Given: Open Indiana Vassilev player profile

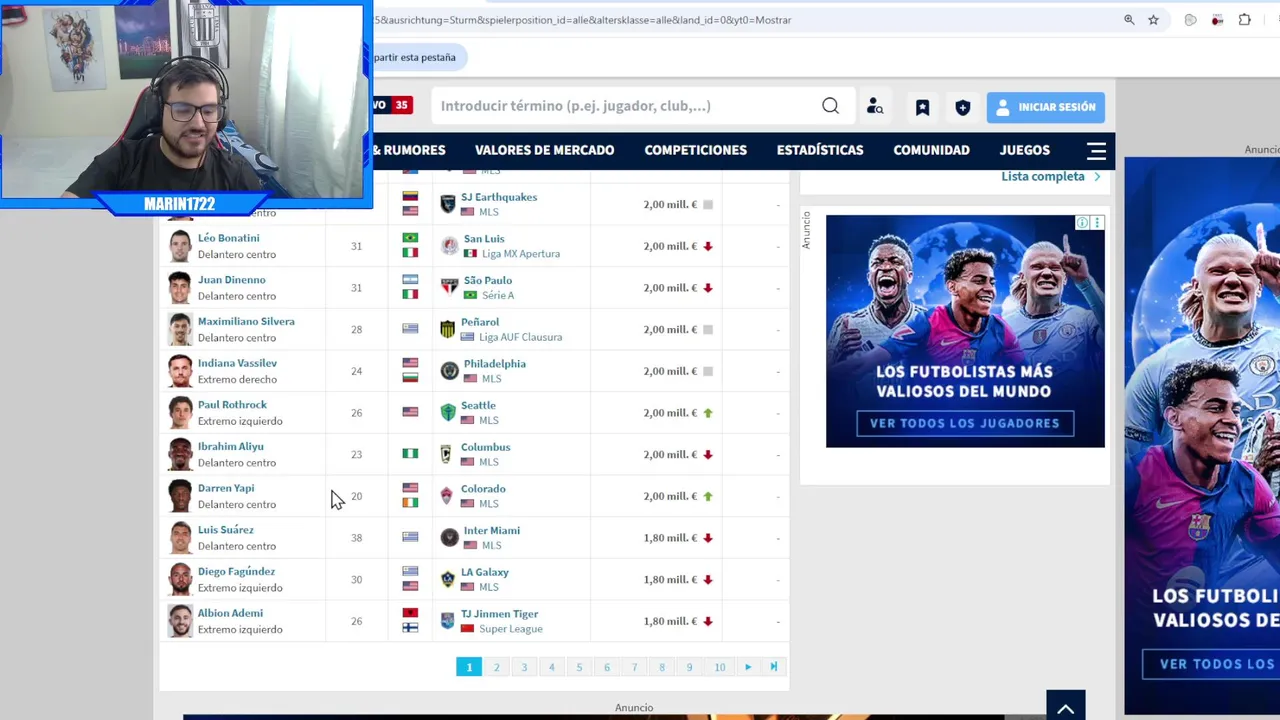Looking at the screenshot, I should (x=237, y=363).
